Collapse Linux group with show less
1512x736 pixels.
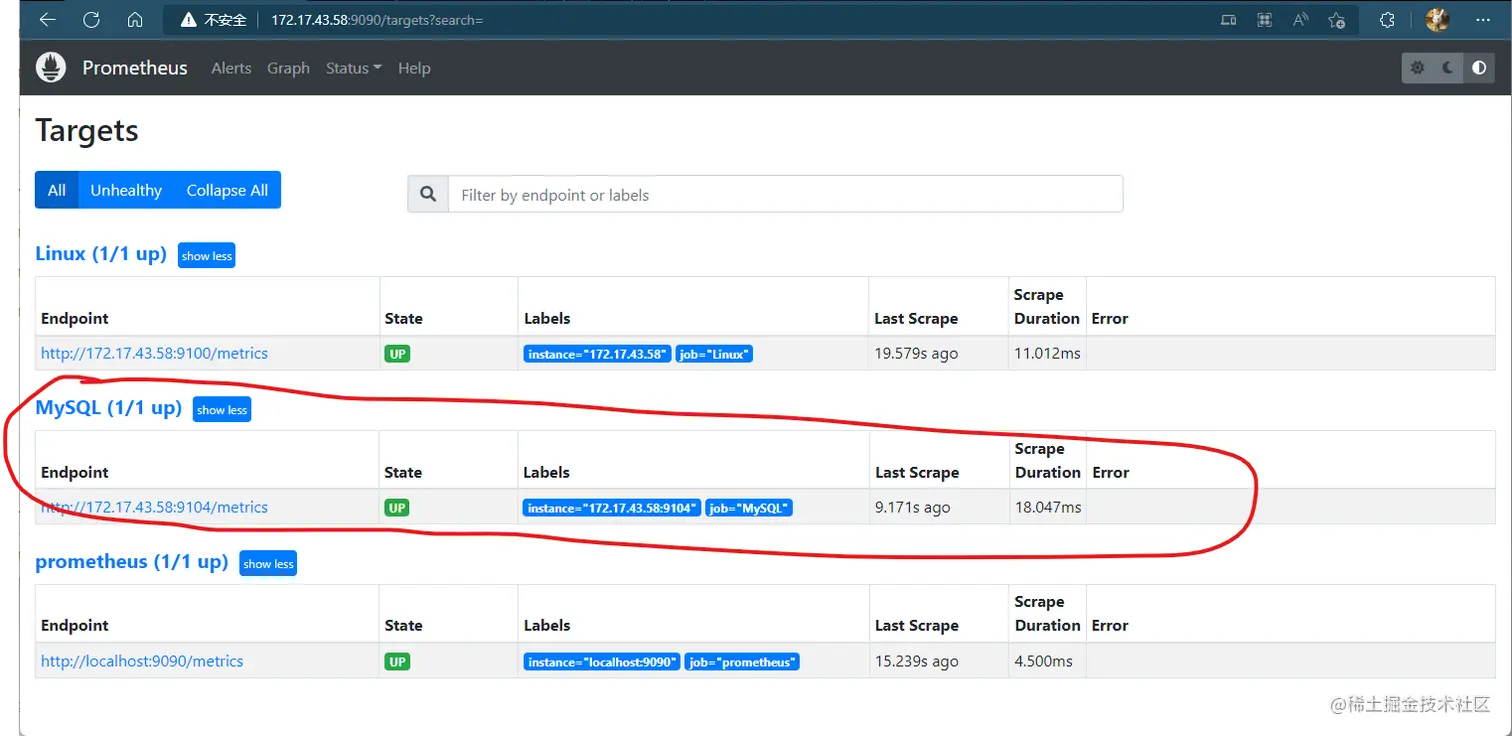pyautogui.click(x=207, y=256)
